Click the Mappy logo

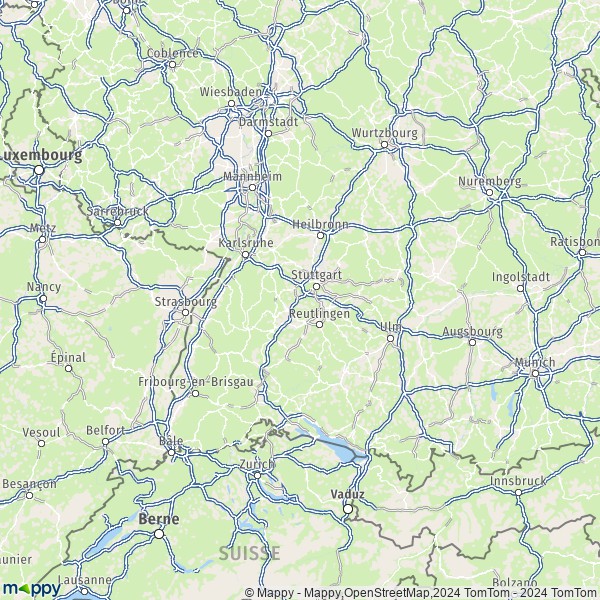[x=31, y=588]
